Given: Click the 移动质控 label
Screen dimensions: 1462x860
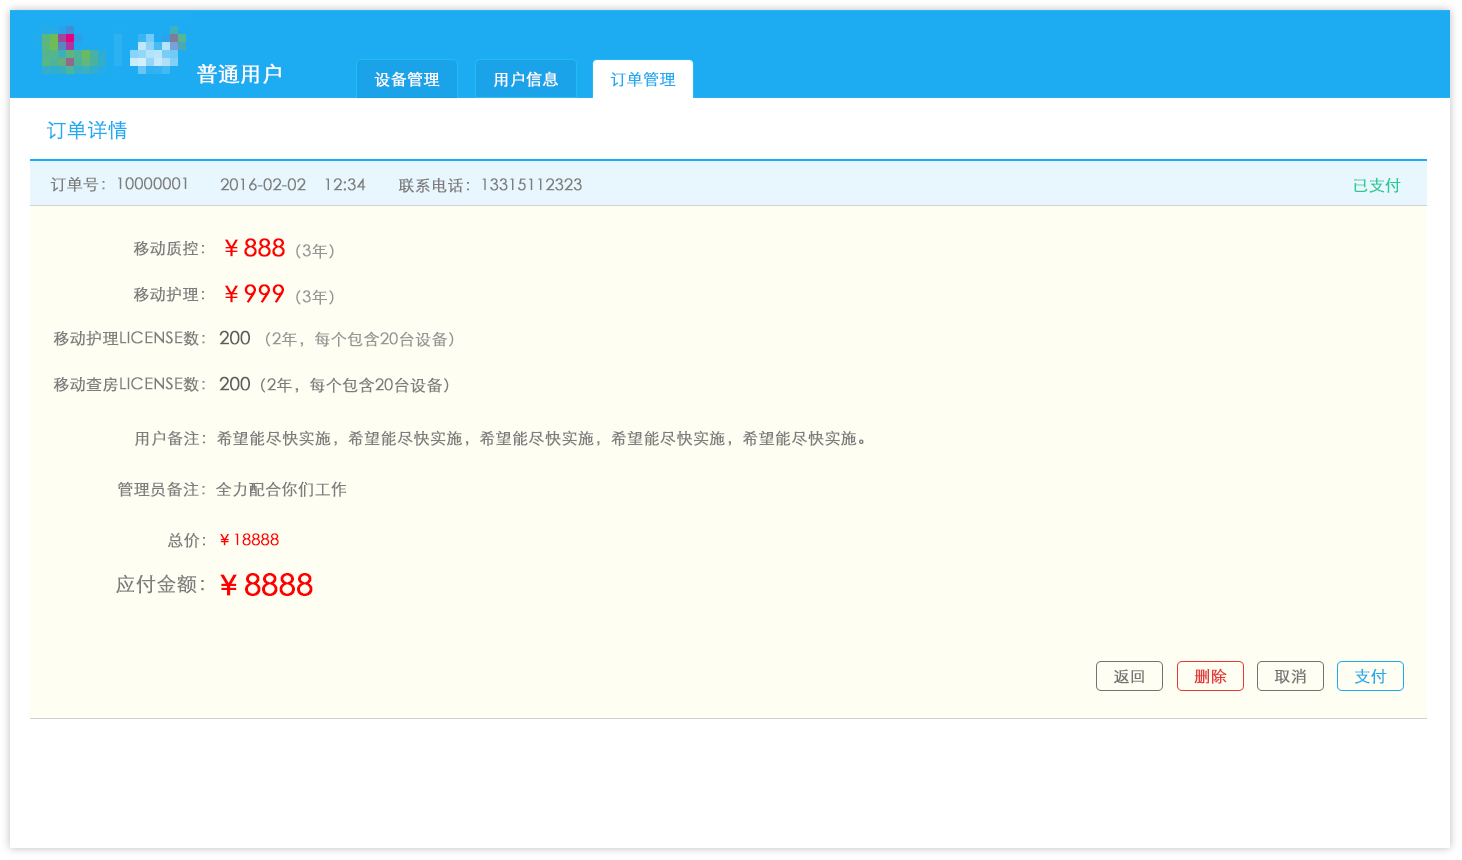Looking at the screenshot, I should coord(169,248).
